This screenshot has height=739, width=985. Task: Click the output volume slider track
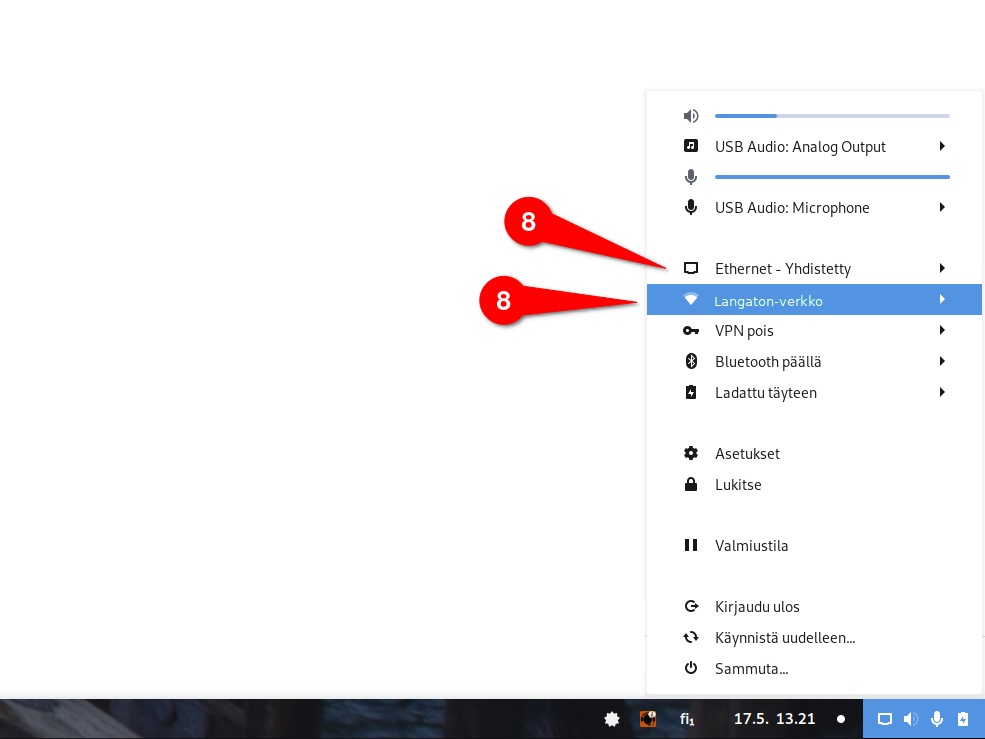click(x=832, y=116)
